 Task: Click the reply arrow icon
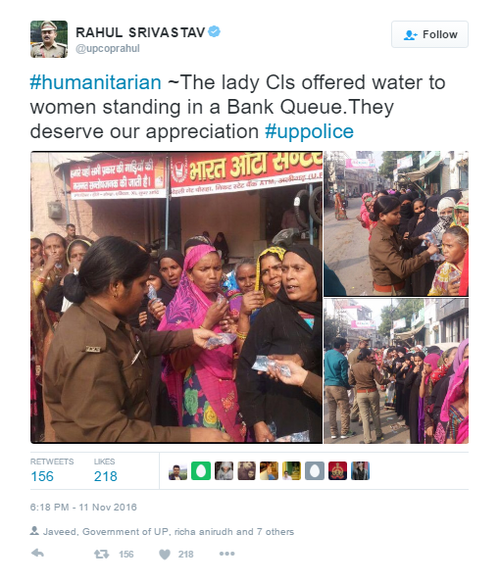click(x=38, y=554)
